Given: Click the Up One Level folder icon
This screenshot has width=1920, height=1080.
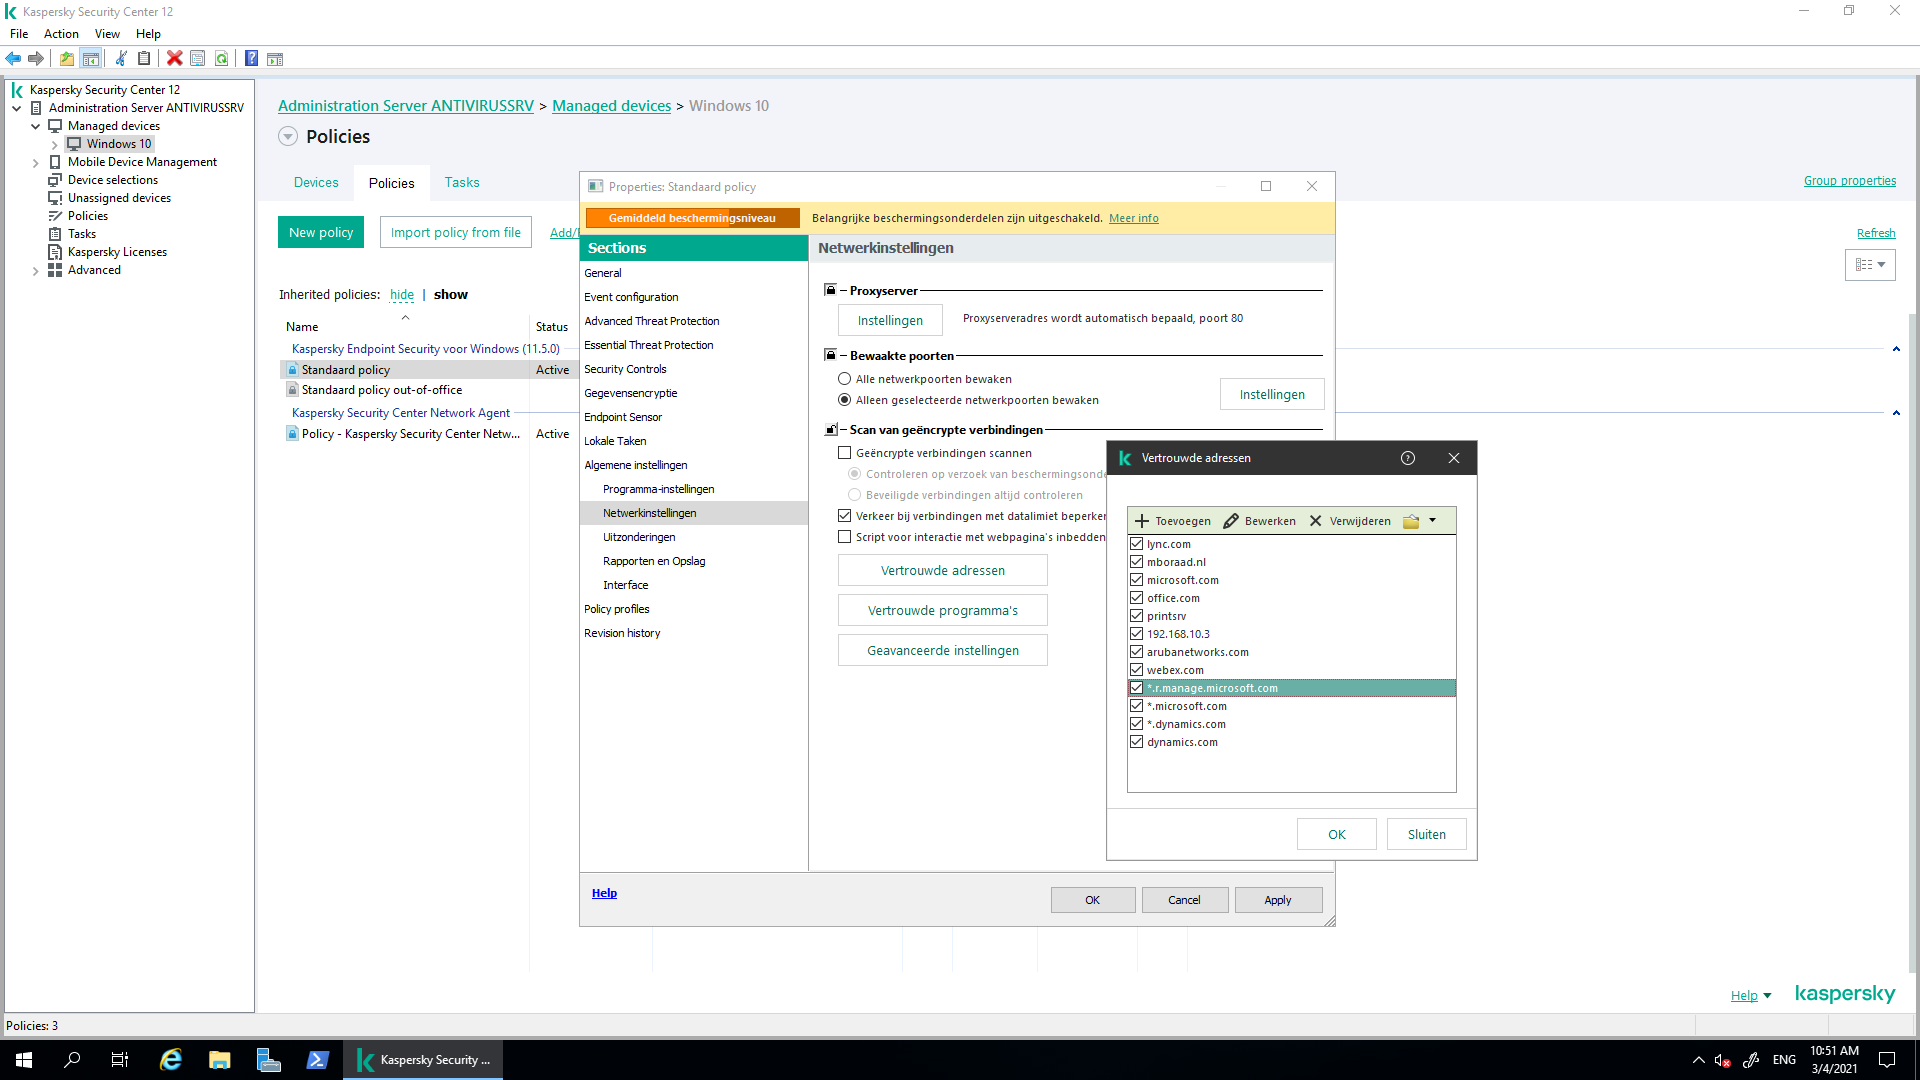Looking at the screenshot, I should pyautogui.click(x=66, y=59).
